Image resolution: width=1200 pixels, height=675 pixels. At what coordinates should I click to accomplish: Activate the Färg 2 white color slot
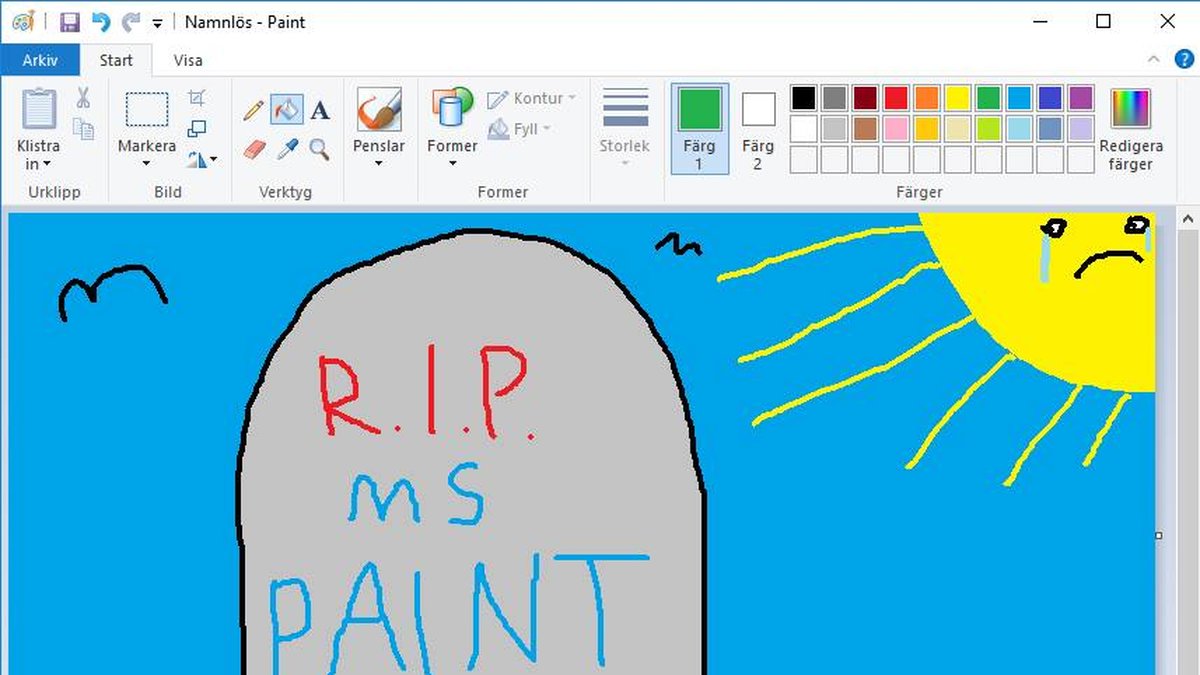tap(758, 128)
